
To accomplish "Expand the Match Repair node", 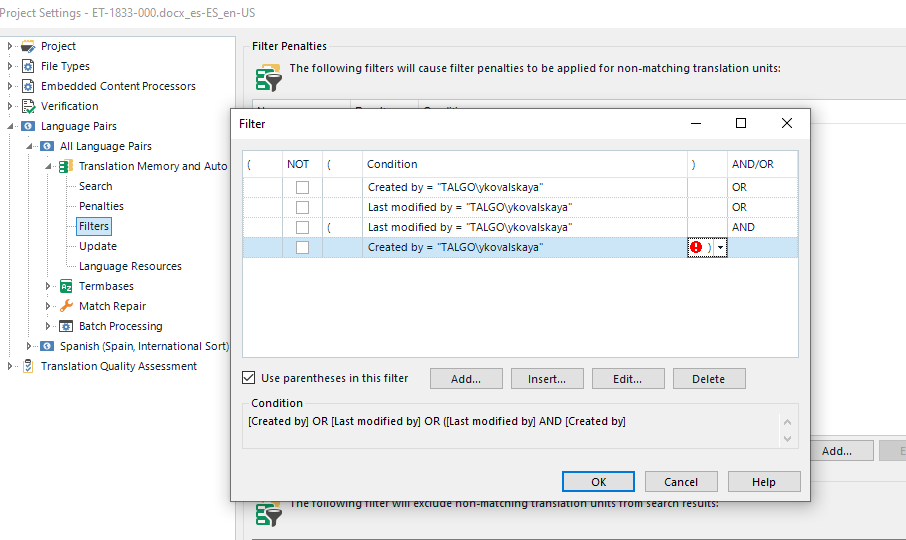I will pyautogui.click(x=47, y=306).
